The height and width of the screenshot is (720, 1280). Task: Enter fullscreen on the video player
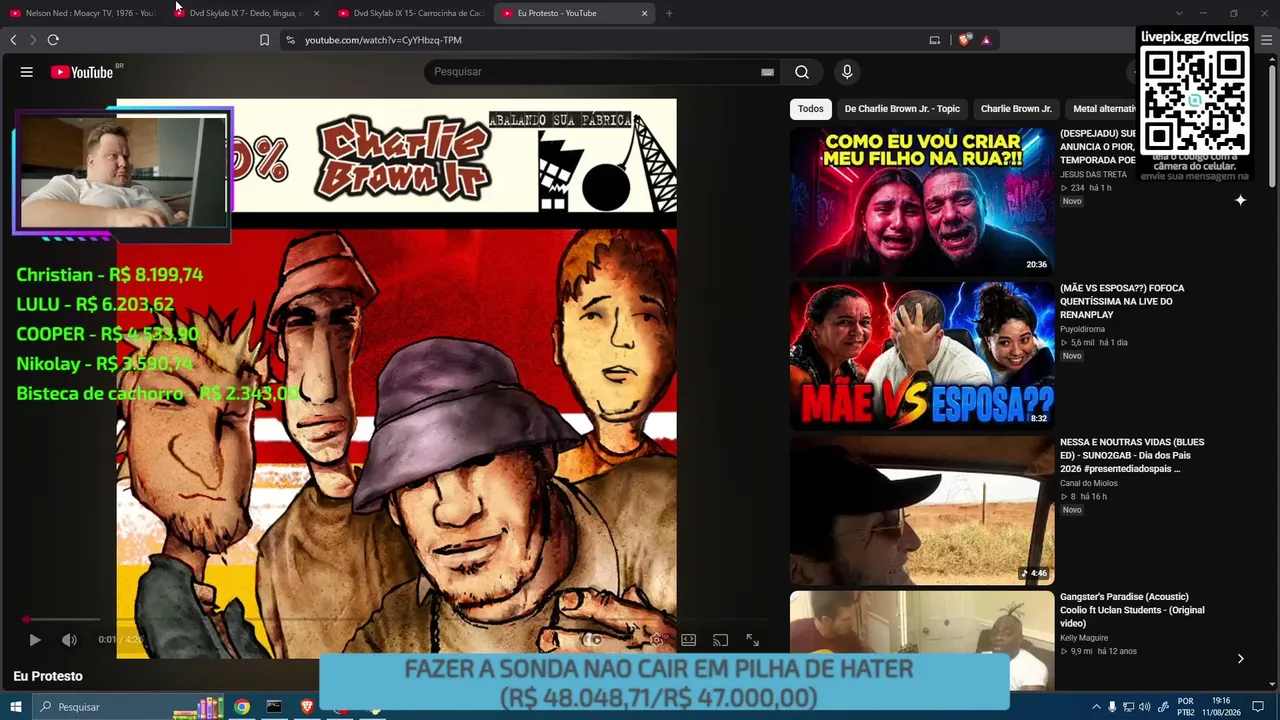coord(753,640)
